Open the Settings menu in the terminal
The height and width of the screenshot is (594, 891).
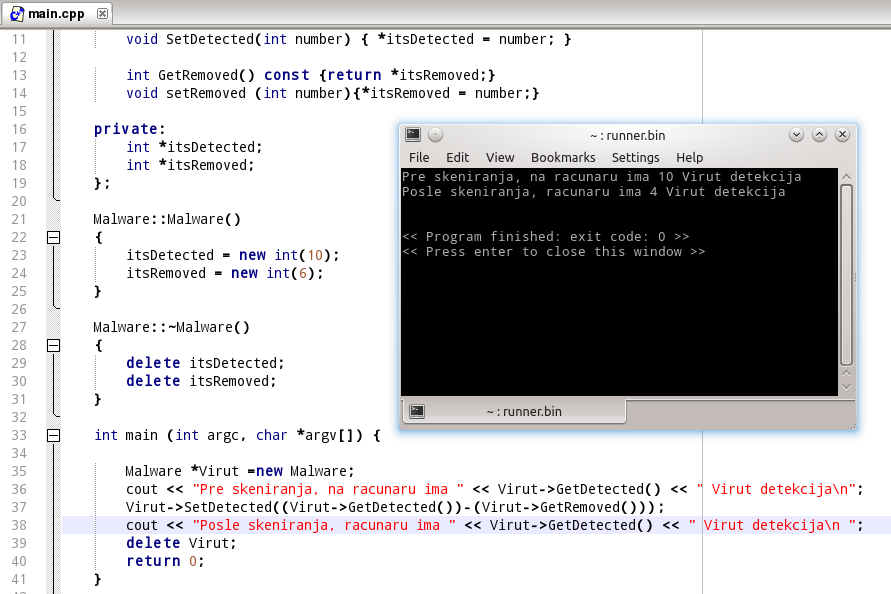[635, 157]
